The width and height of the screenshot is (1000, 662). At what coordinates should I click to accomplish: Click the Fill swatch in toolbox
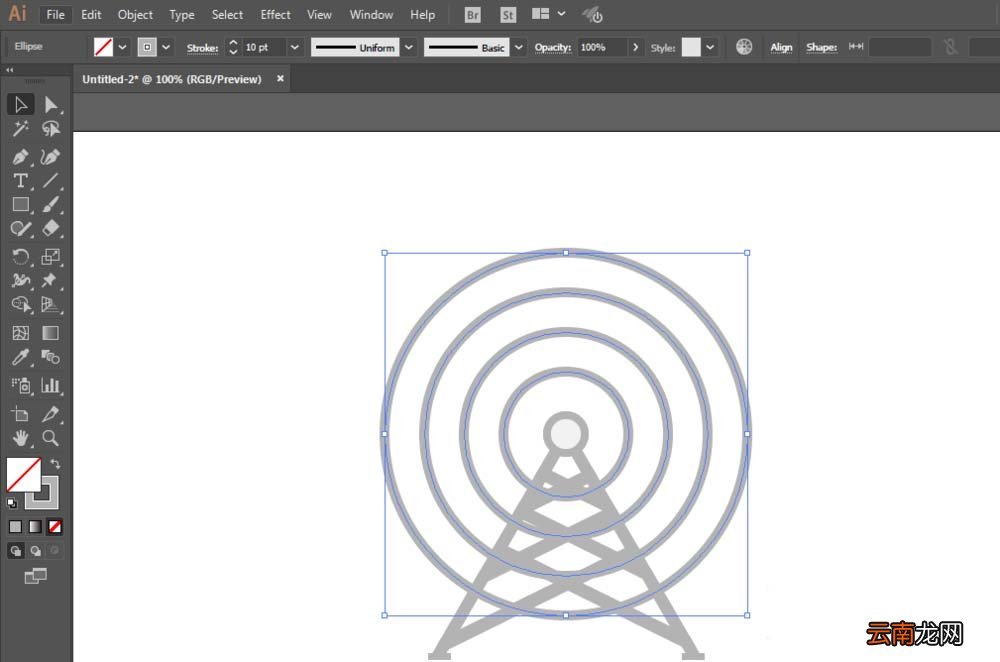tap(24, 474)
